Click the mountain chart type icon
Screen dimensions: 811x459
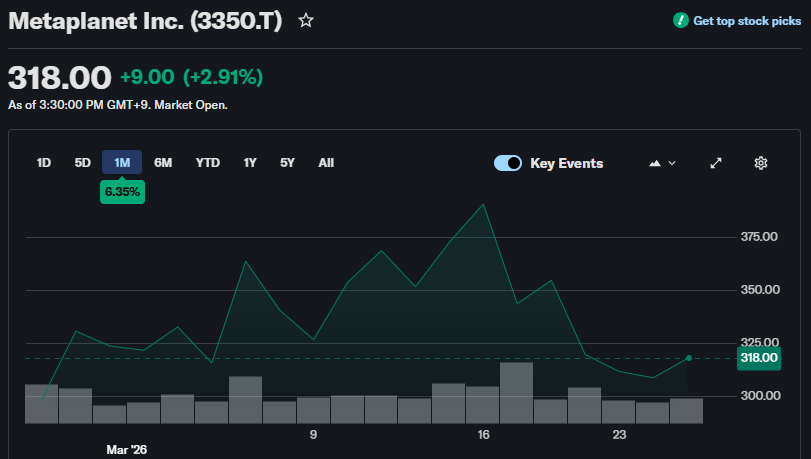[x=655, y=163]
